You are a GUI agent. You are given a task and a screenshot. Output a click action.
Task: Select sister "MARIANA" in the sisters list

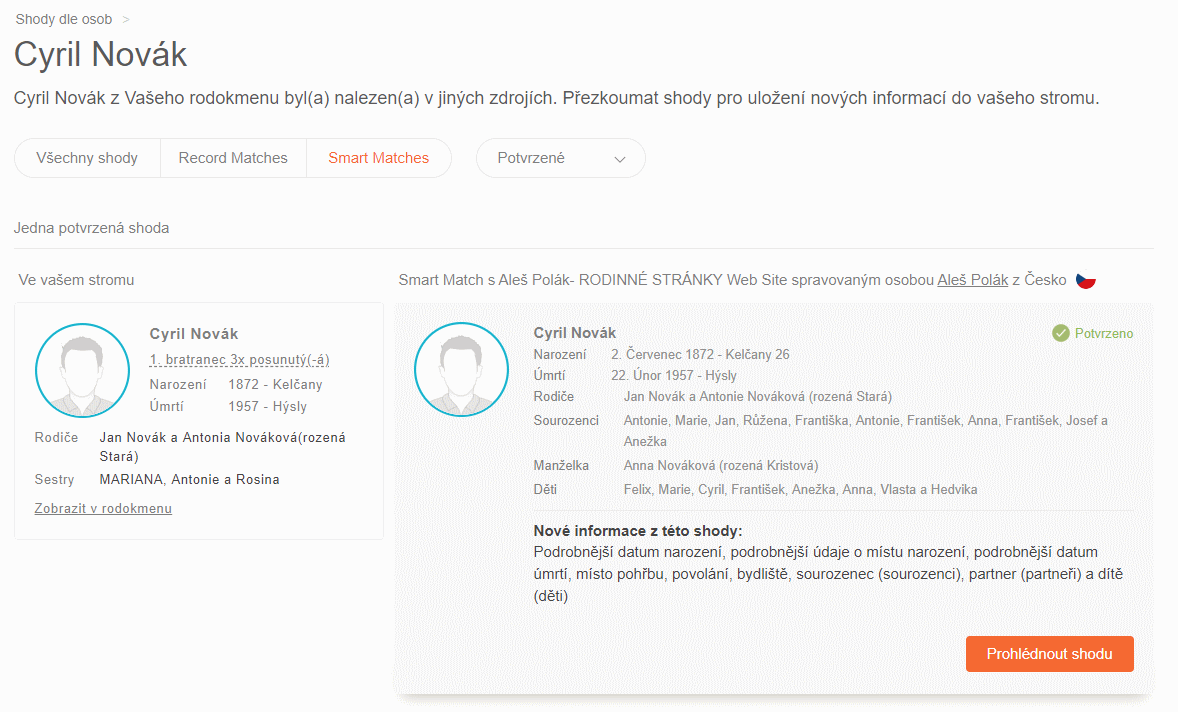click(x=134, y=479)
